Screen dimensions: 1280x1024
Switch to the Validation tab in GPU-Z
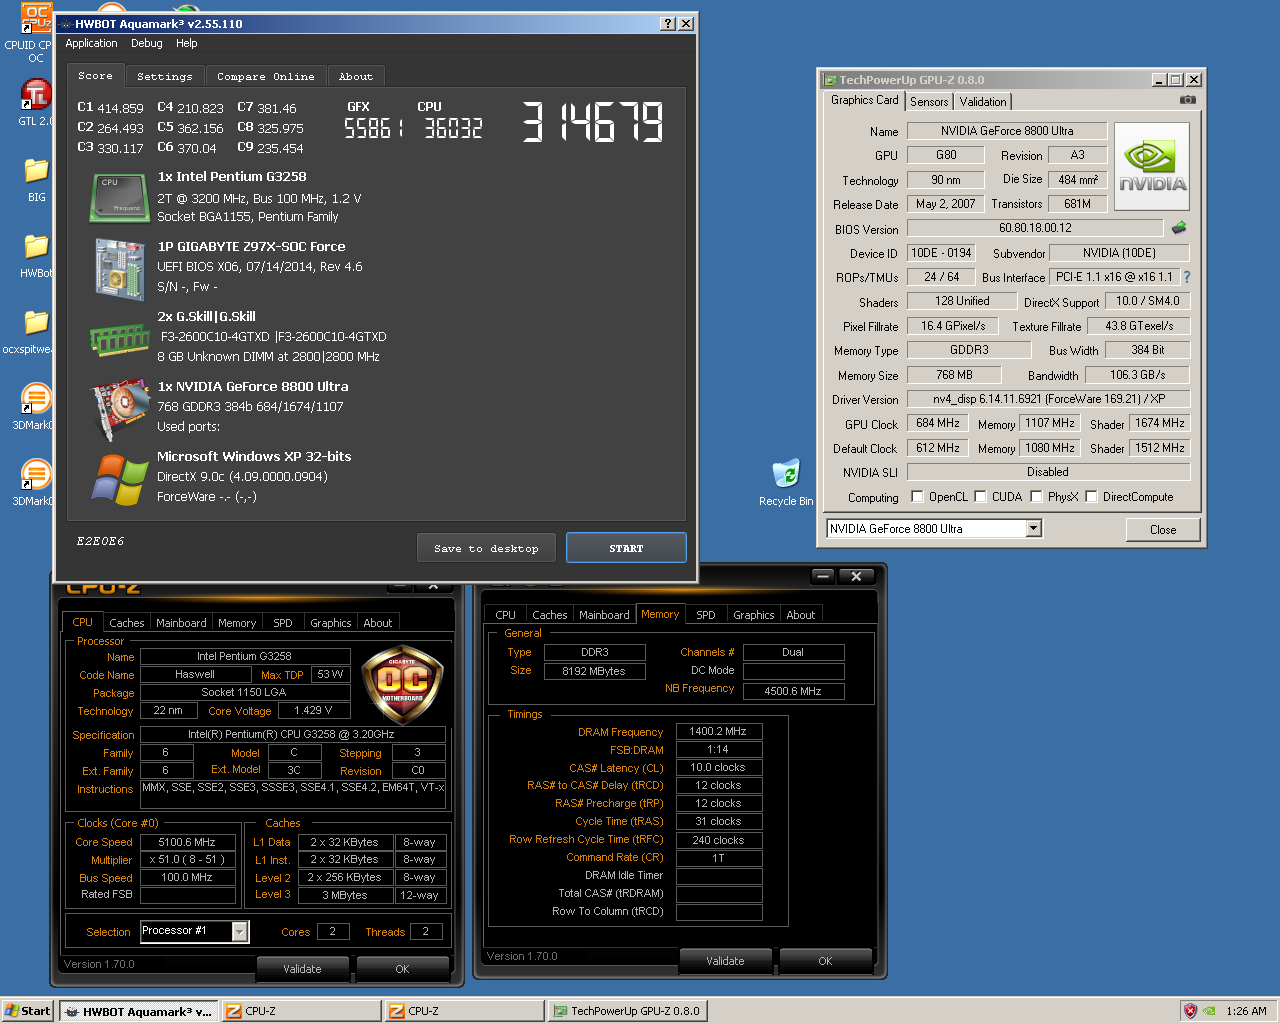tap(983, 102)
